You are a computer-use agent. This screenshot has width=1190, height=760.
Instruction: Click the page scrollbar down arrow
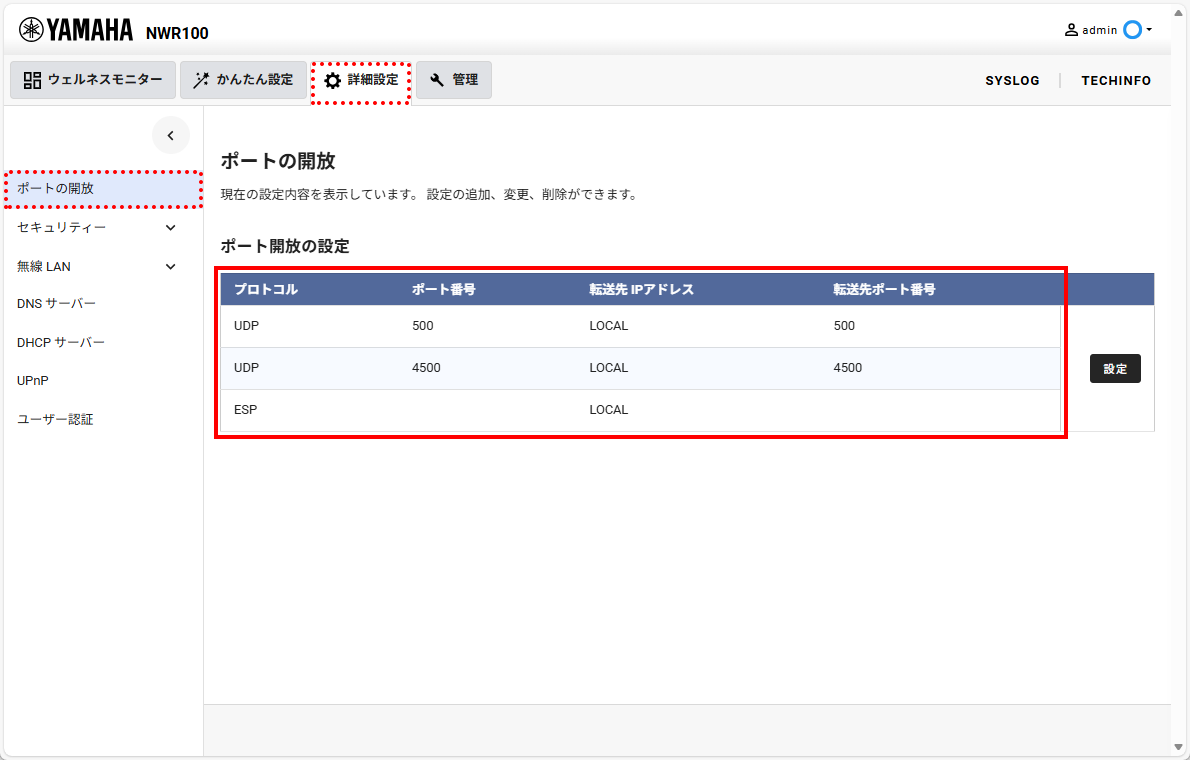click(1178, 747)
